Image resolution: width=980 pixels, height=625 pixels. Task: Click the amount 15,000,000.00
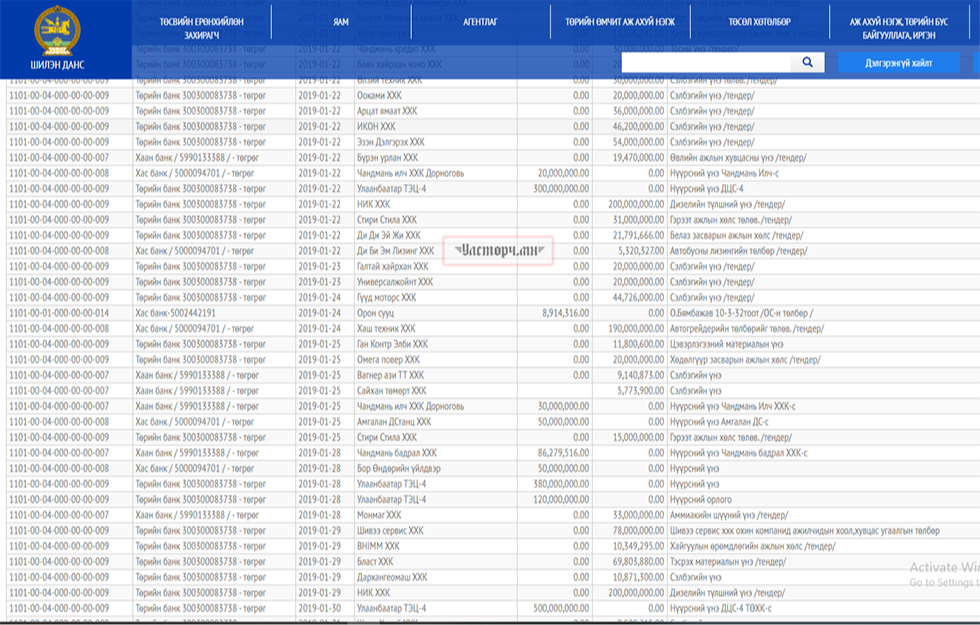click(x=638, y=438)
